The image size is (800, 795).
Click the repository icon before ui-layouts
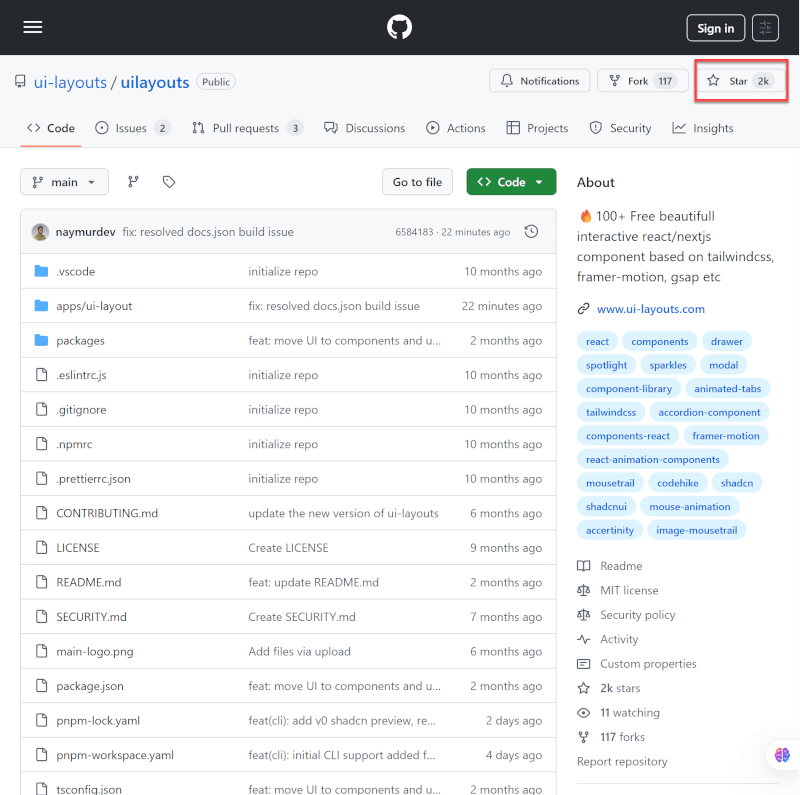(20, 82)
